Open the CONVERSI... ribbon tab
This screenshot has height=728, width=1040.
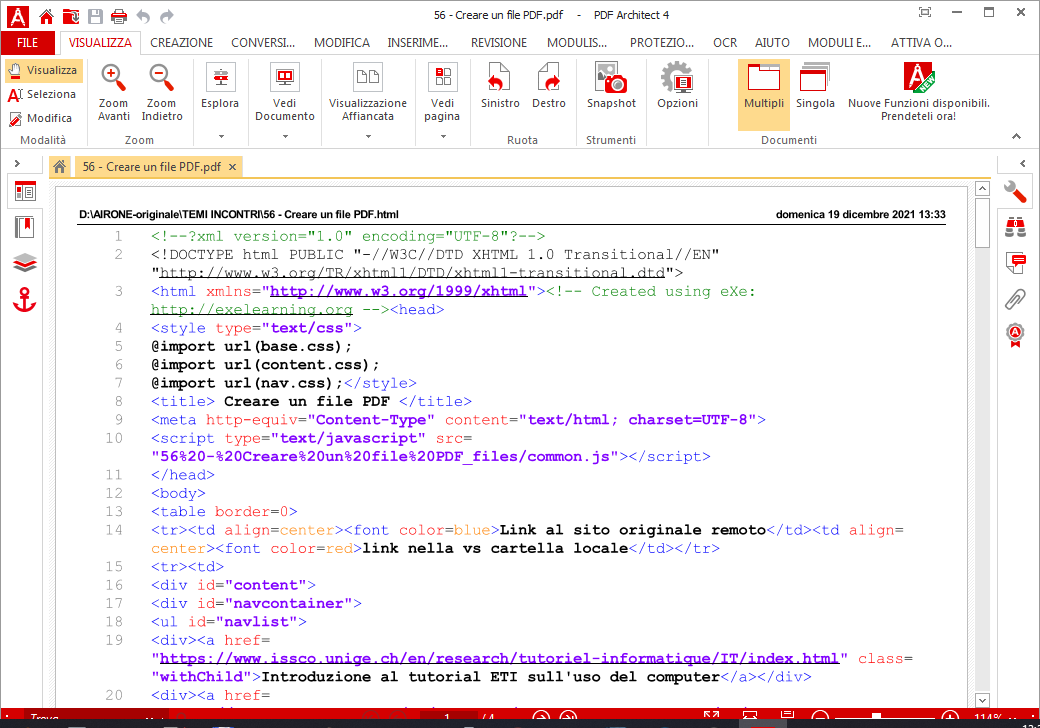tap(263, 43)
